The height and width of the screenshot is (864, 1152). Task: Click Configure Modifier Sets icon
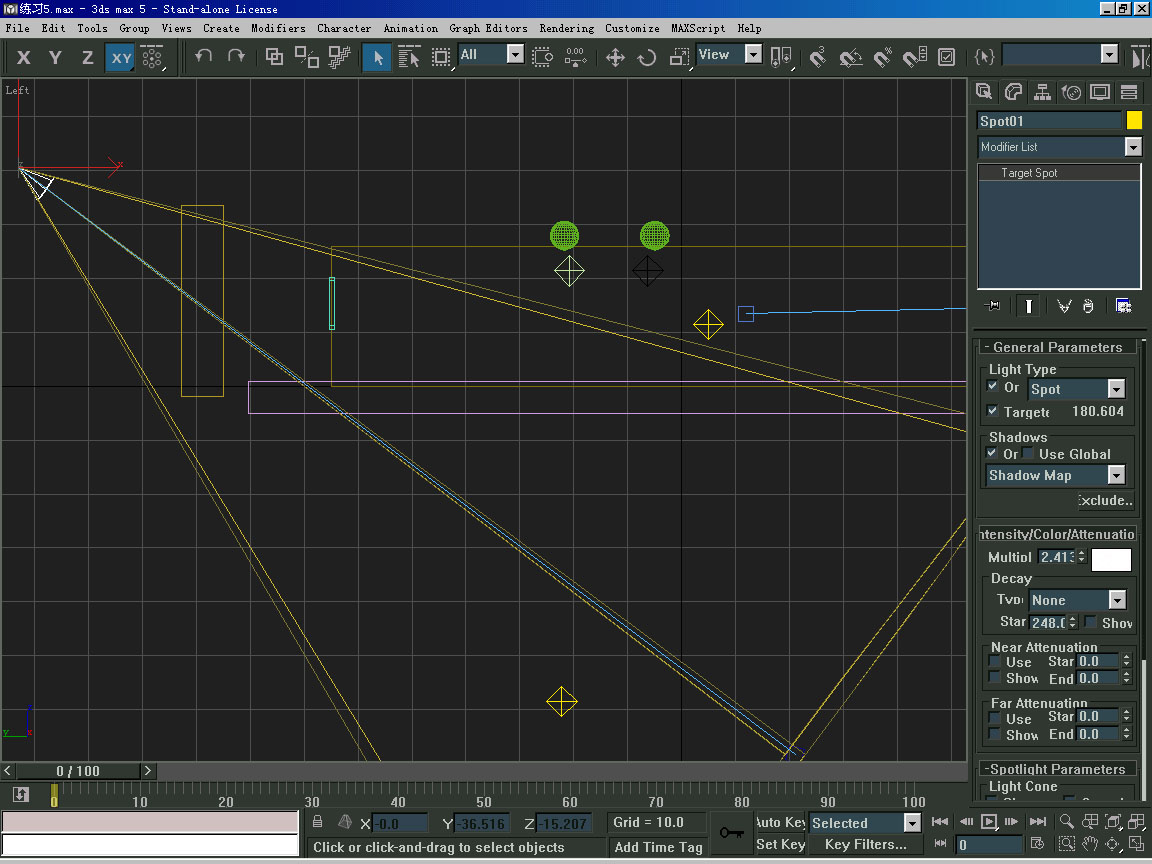[x=1123, y=306]
